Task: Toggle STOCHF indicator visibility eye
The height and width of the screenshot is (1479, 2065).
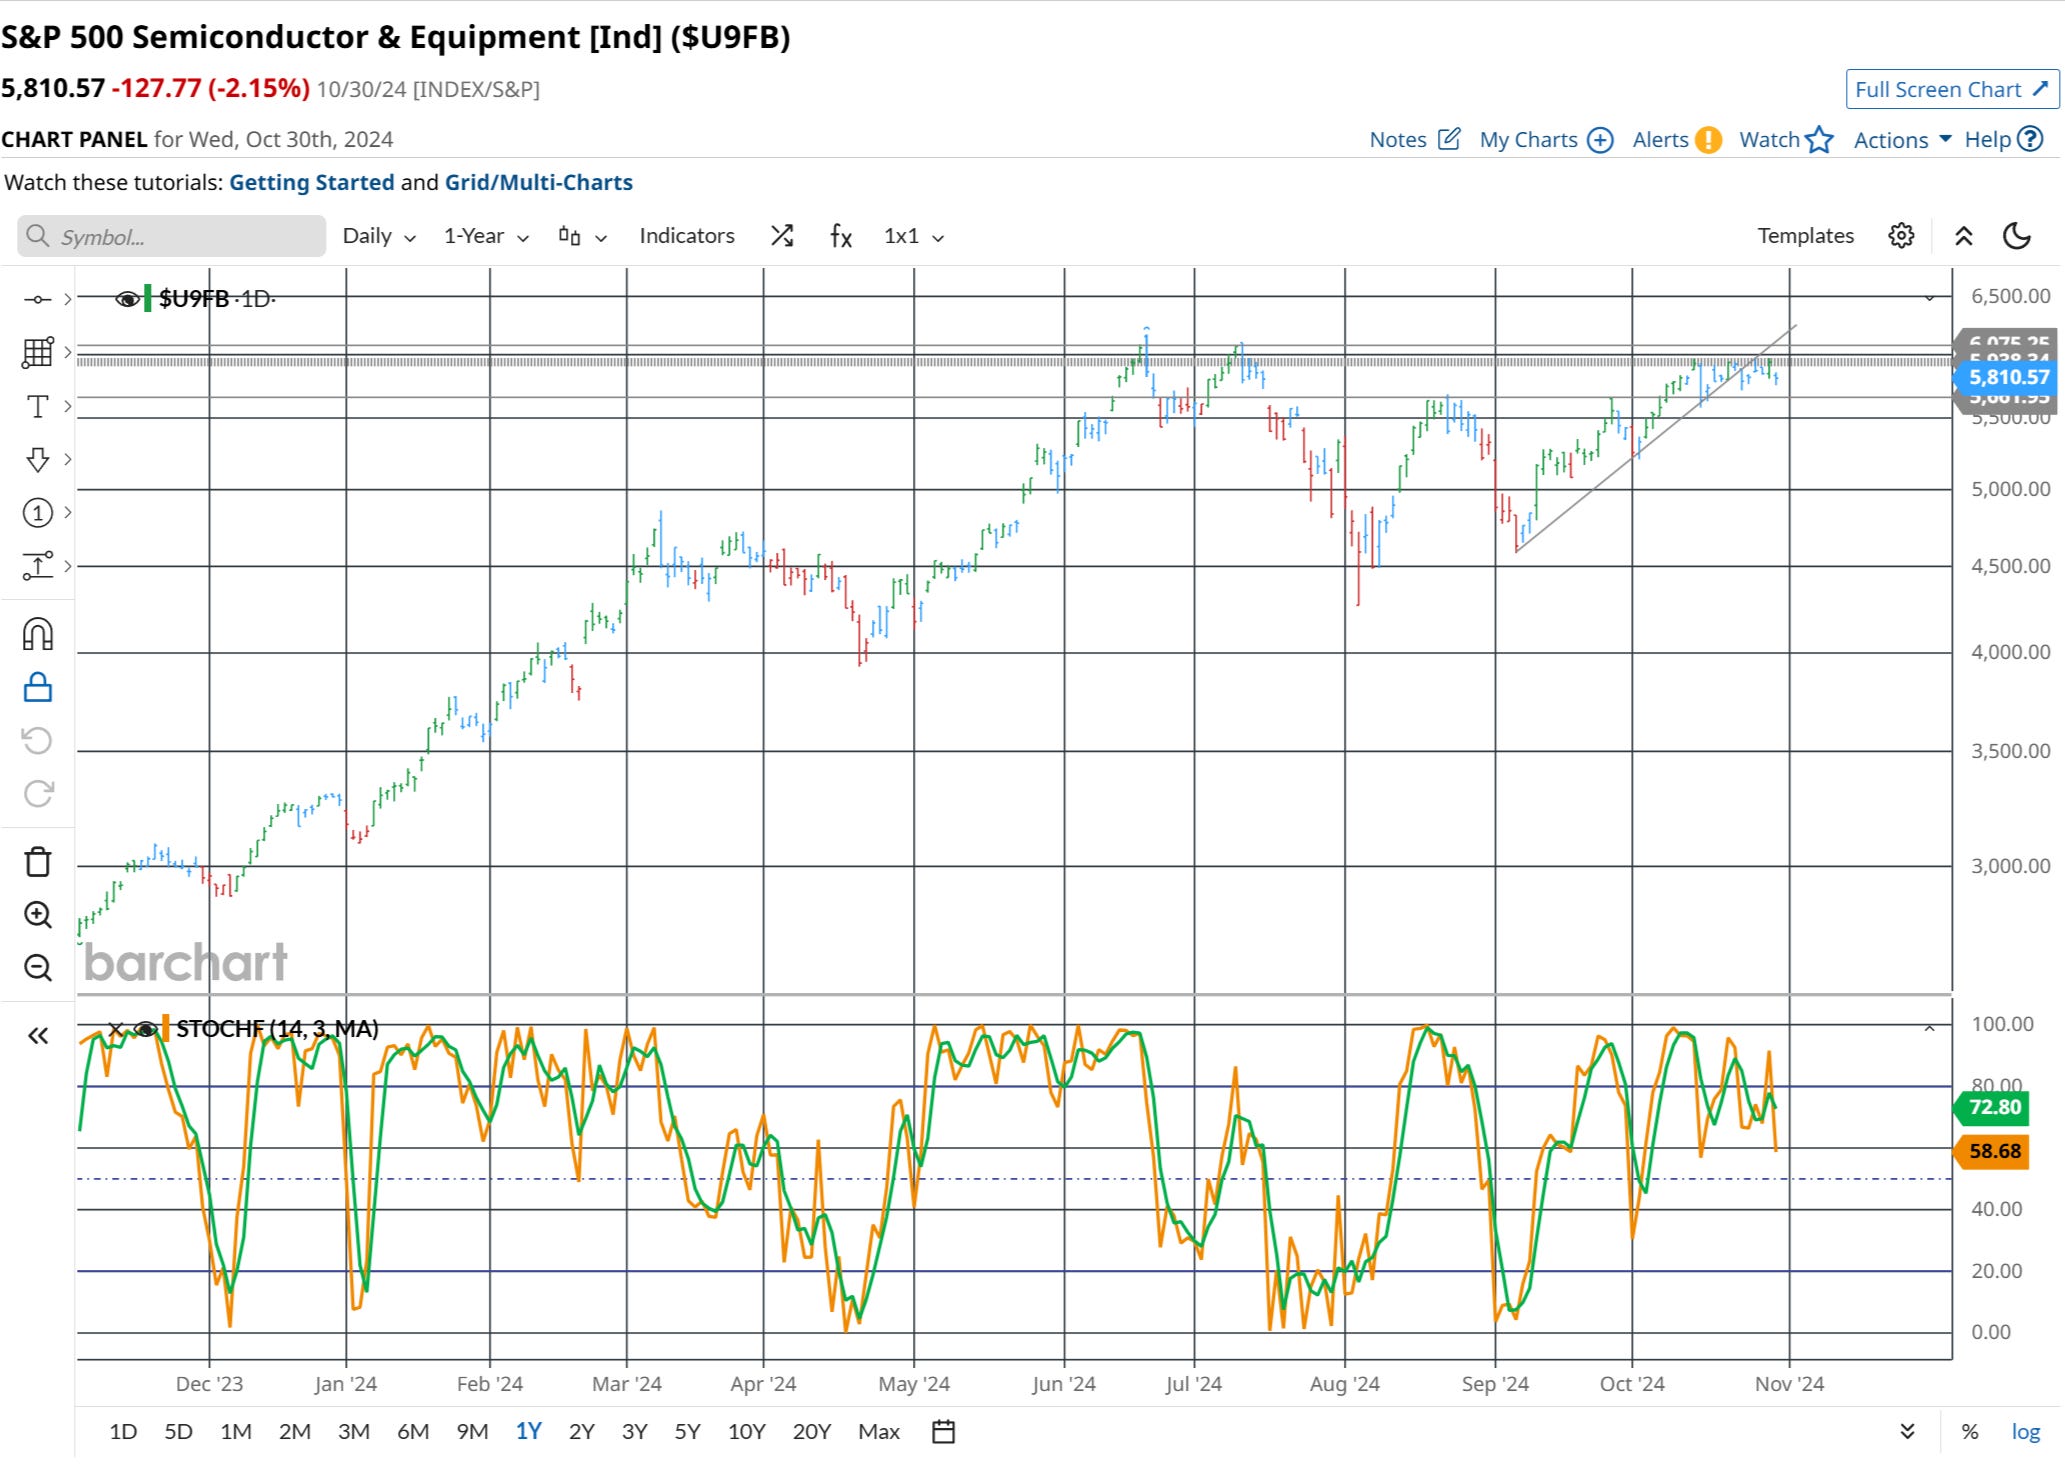Action: point(146,1029)
